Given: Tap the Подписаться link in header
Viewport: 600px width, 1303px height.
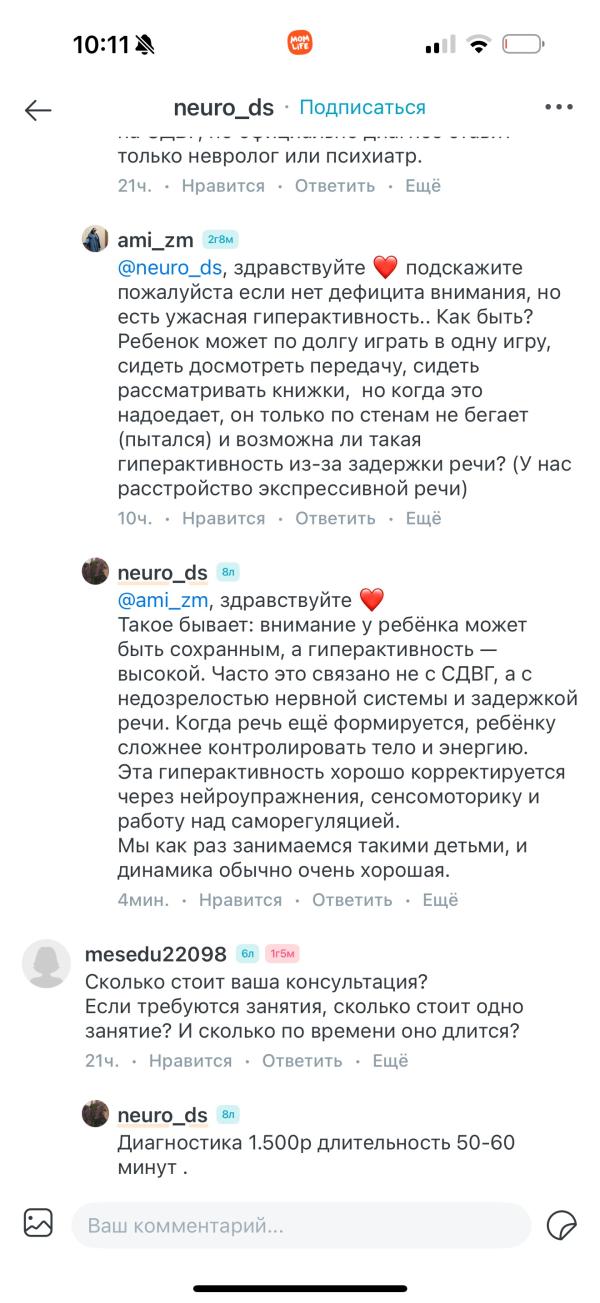Looking at the screenshot, I should coord(362,107).
